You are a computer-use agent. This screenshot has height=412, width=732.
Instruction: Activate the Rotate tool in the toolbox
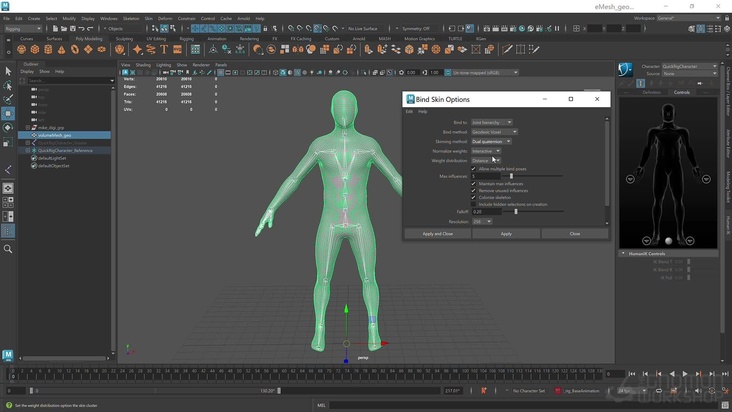[8, 127]
